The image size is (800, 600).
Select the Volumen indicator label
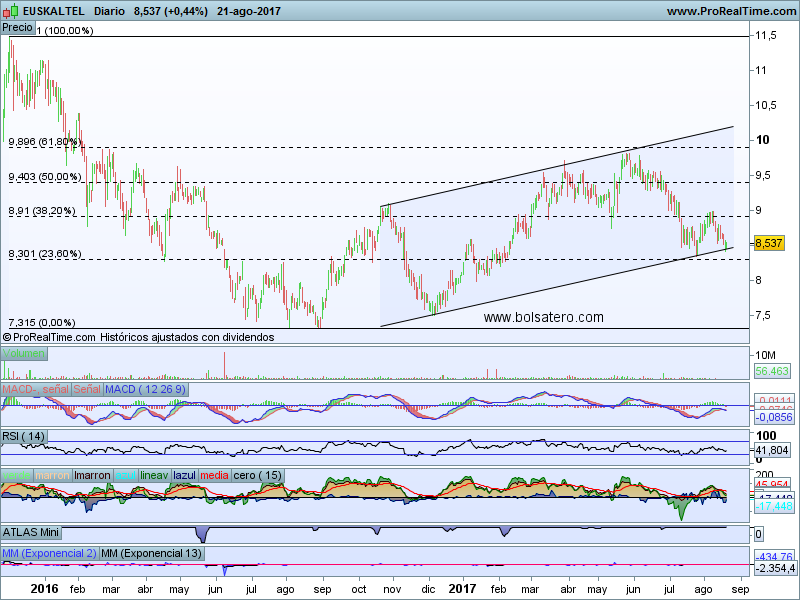(x=23, y=354)
